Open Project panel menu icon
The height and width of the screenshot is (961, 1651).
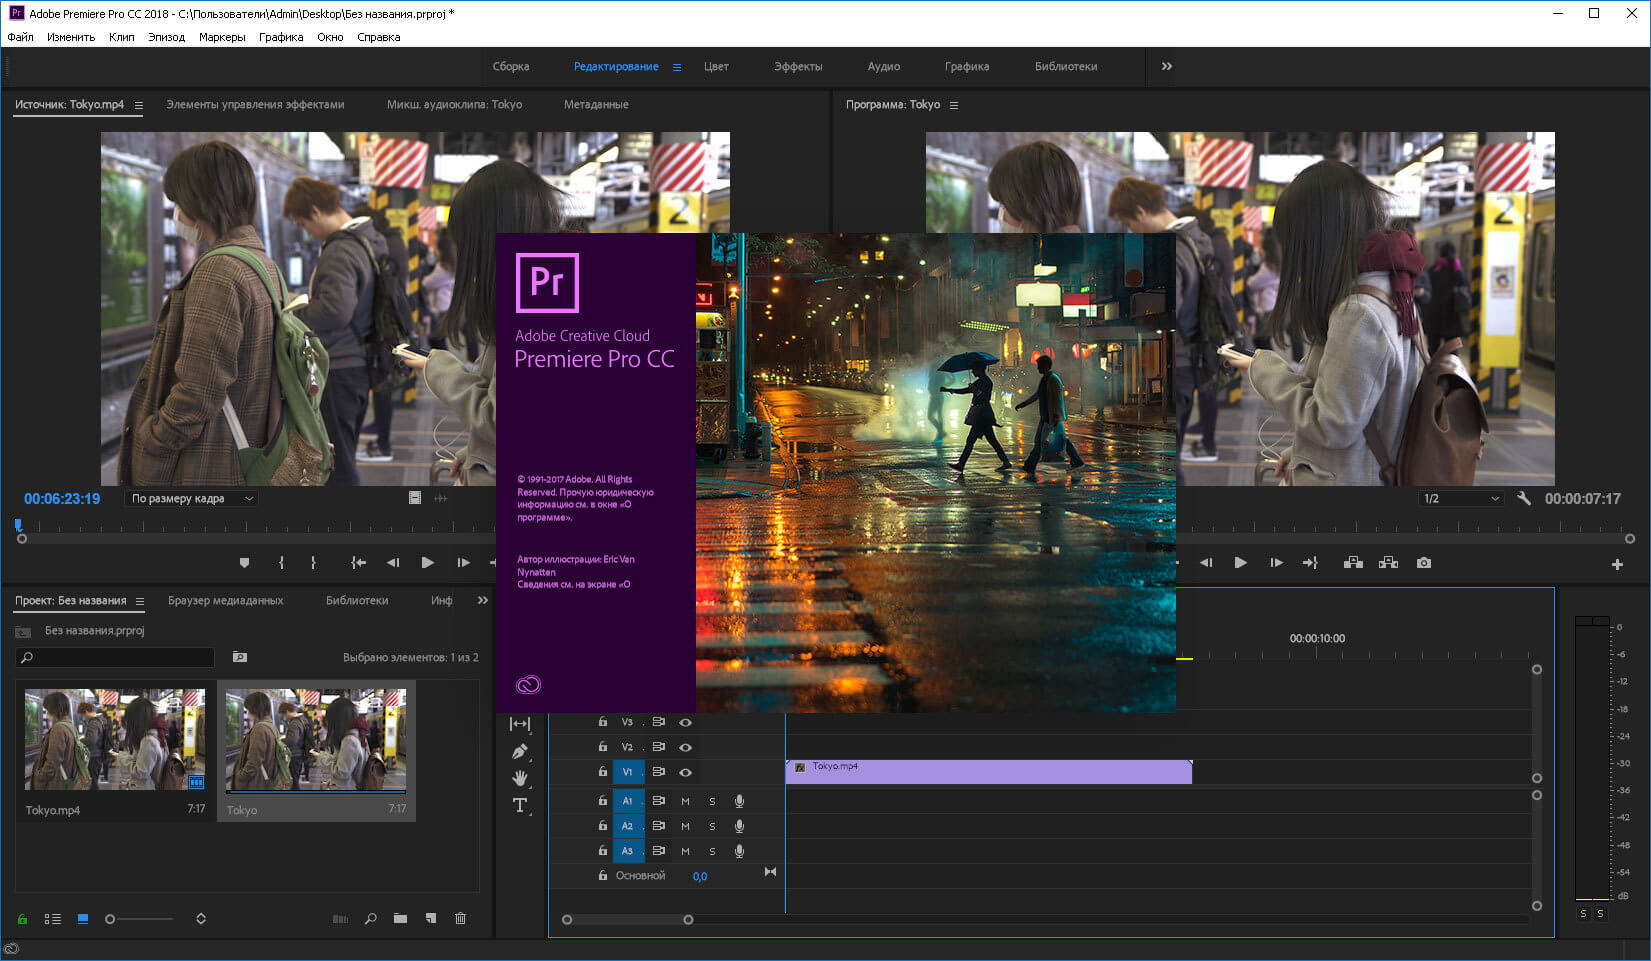coord(140,601)
